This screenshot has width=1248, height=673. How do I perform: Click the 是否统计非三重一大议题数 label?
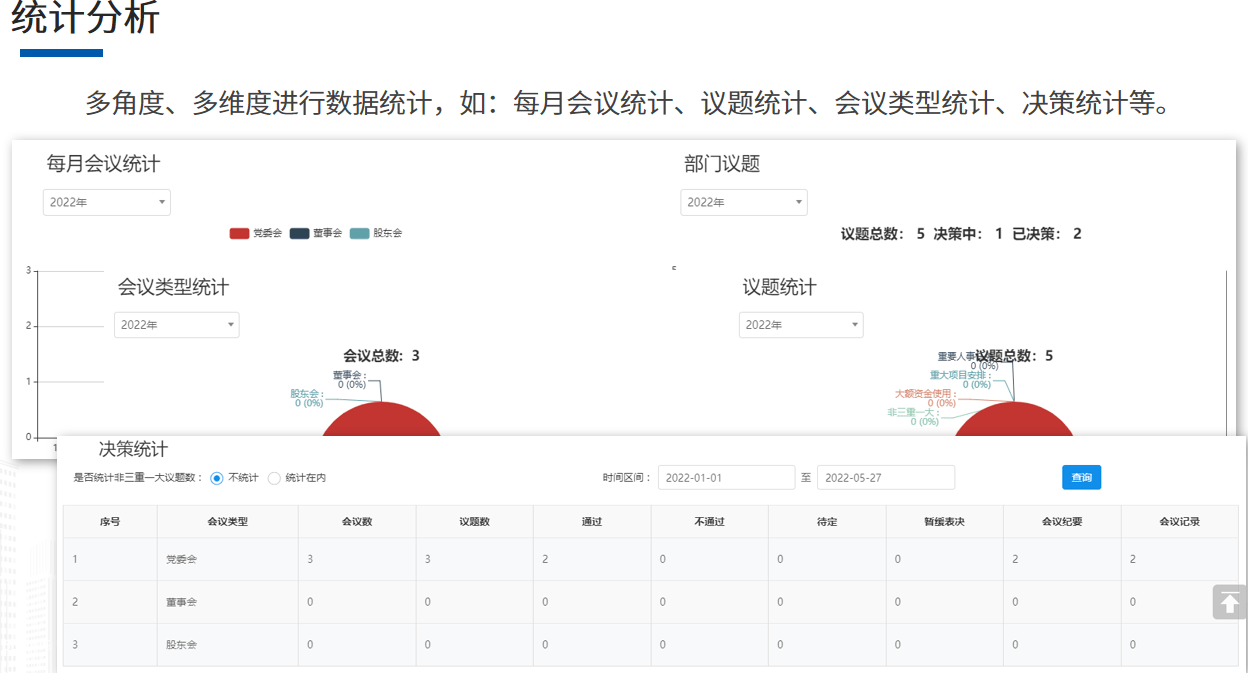[139, 478]
